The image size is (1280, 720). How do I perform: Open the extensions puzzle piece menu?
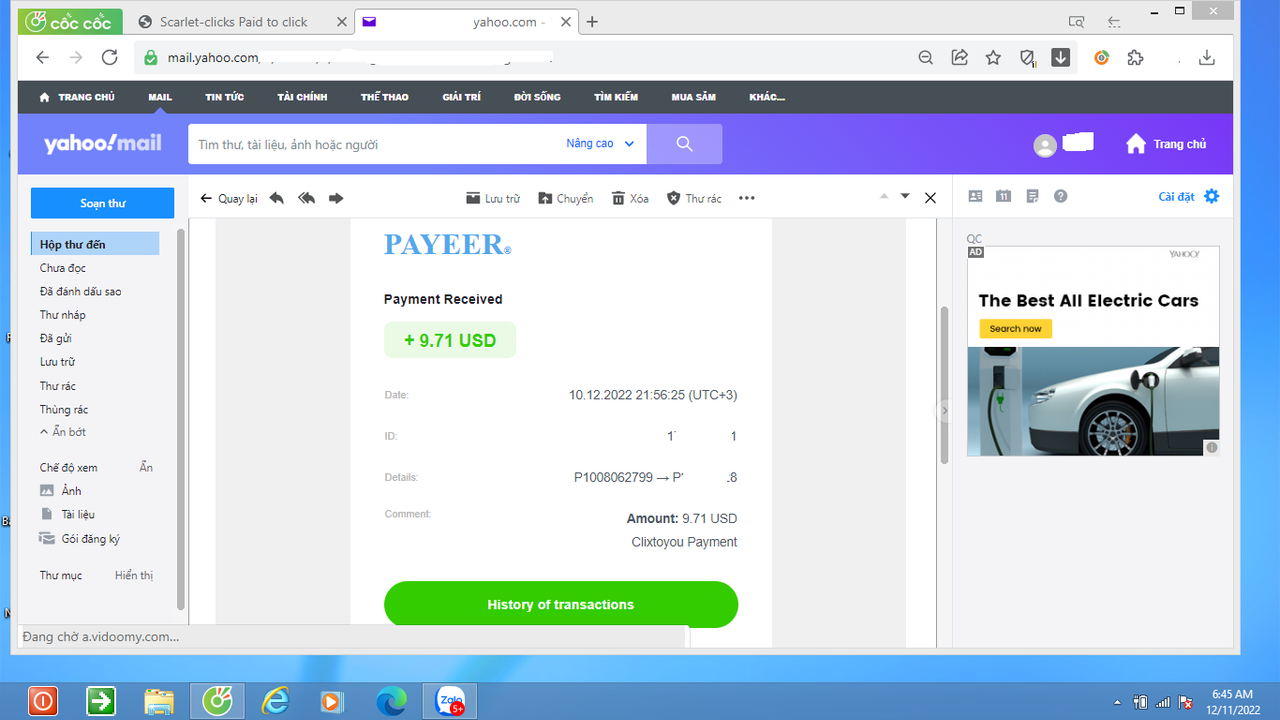coord(1135,58)
